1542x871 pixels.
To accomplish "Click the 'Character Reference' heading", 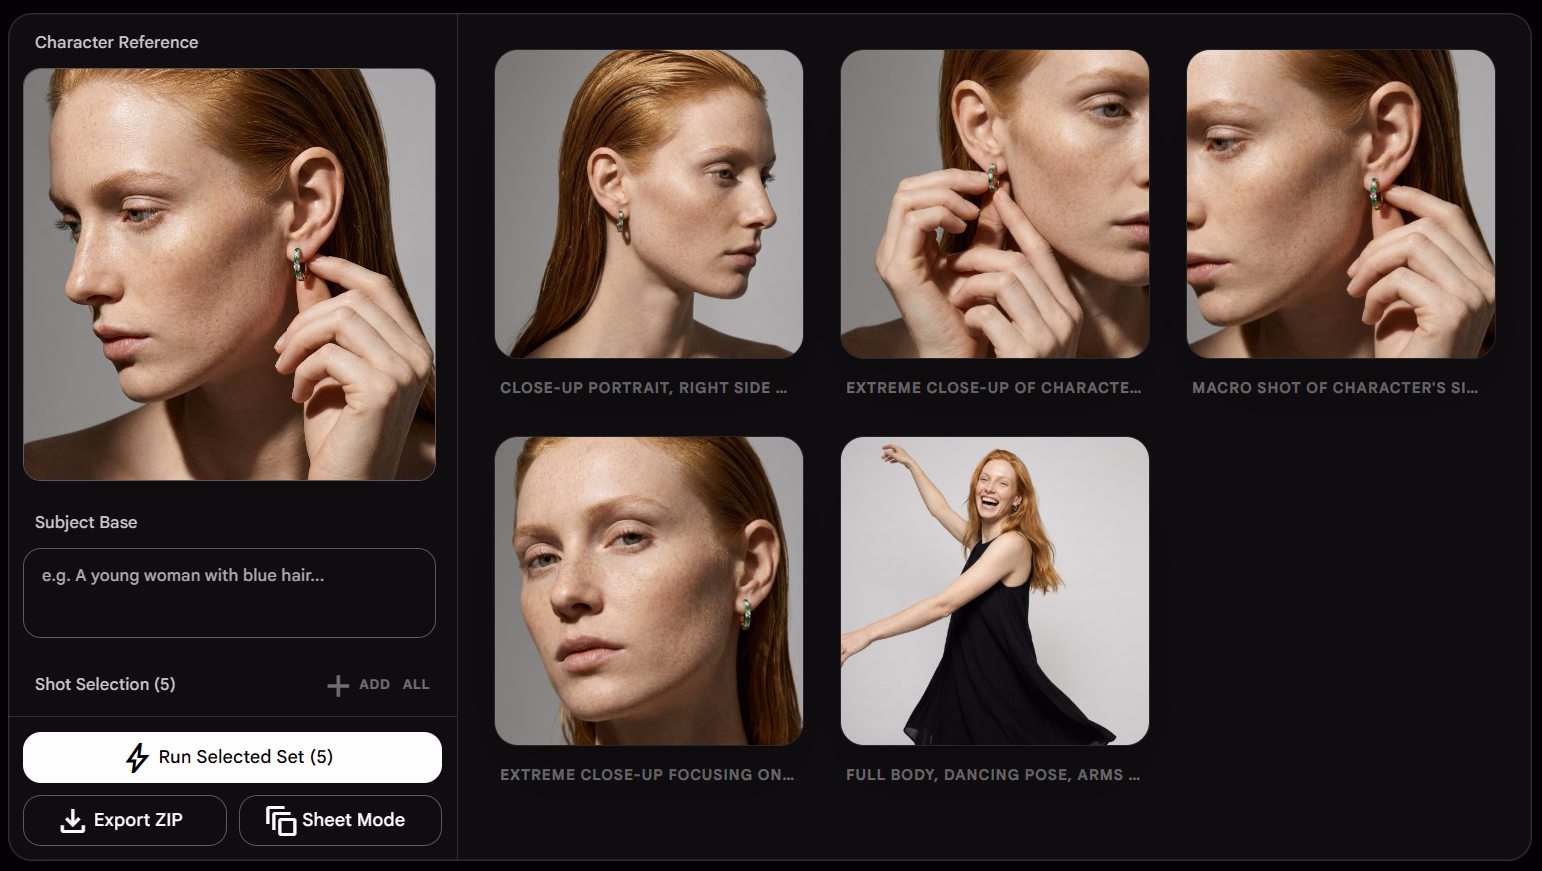I will [x=116, y=42].
